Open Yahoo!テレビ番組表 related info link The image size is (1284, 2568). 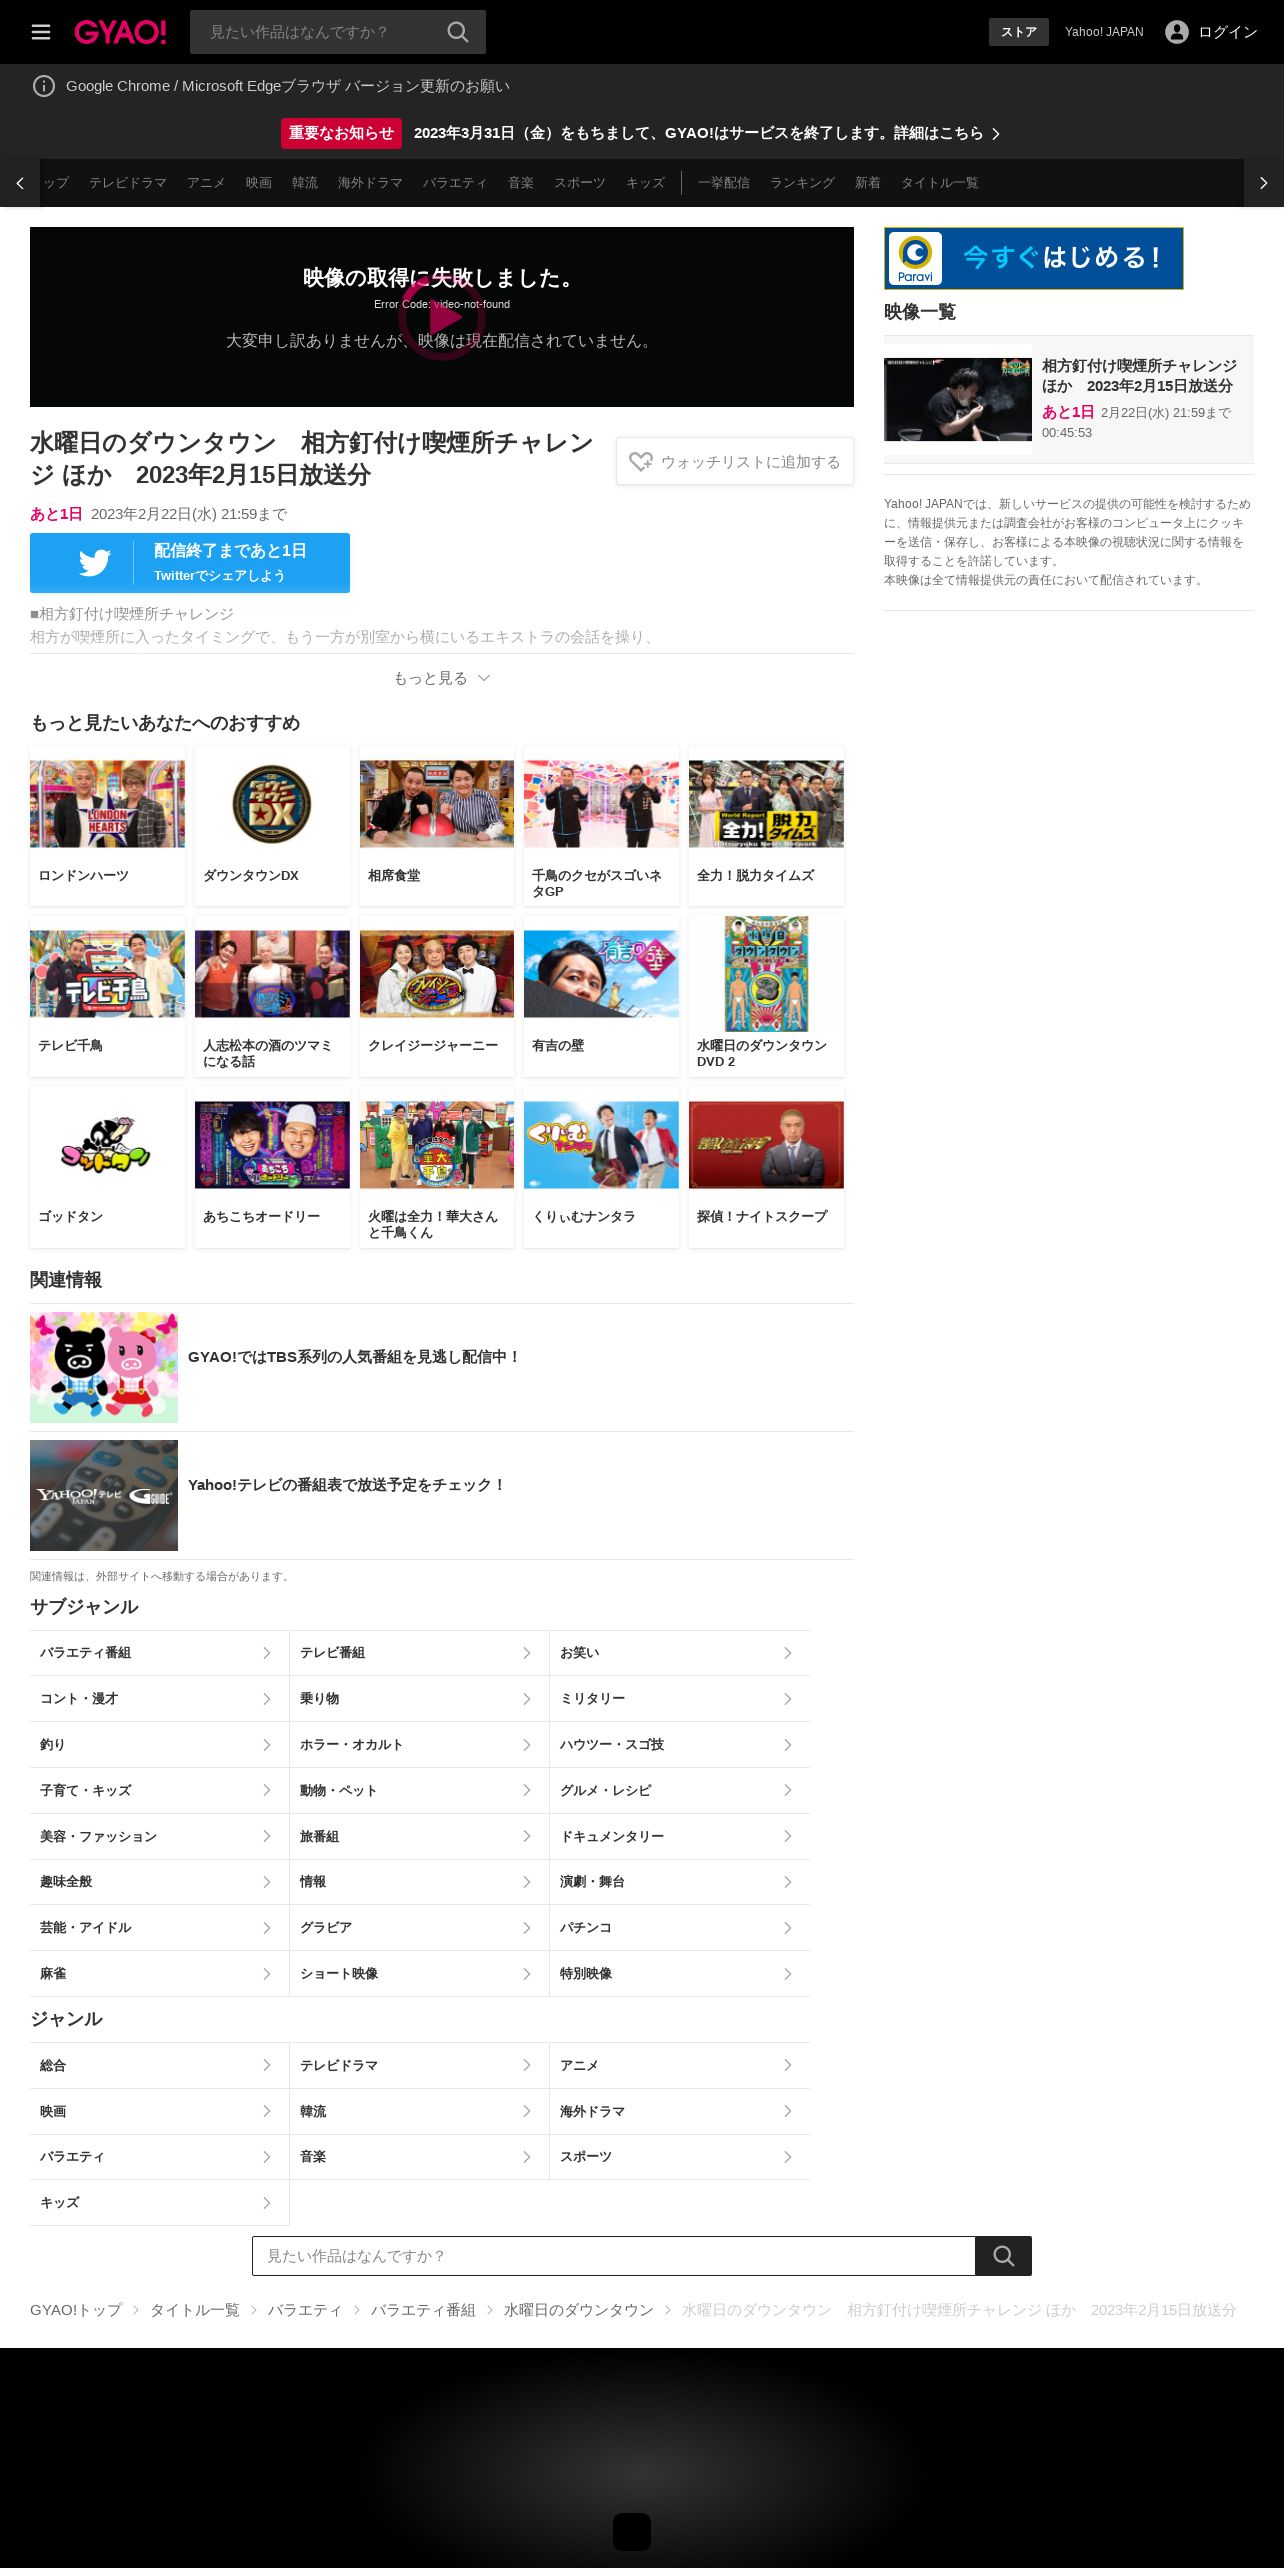pyautogui.click(x=442, y=1495)
